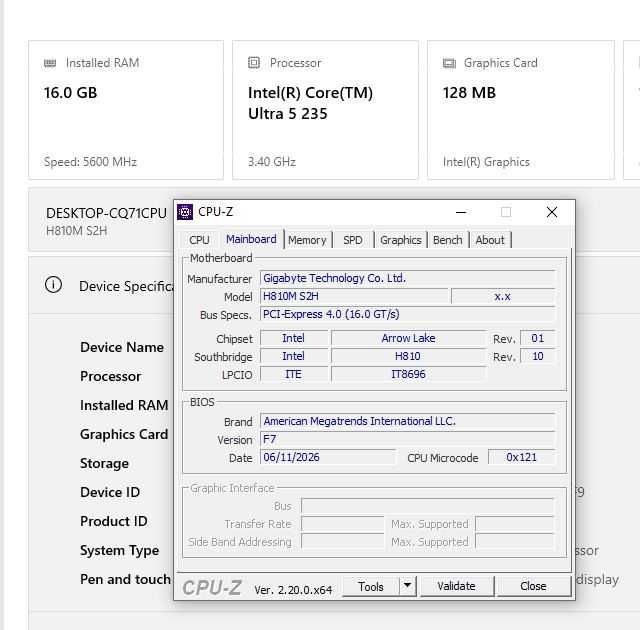Click the BIOS Brand American Megatrends field
The height and width of the screenshot is (630, 640).
[x=407, y=421]
